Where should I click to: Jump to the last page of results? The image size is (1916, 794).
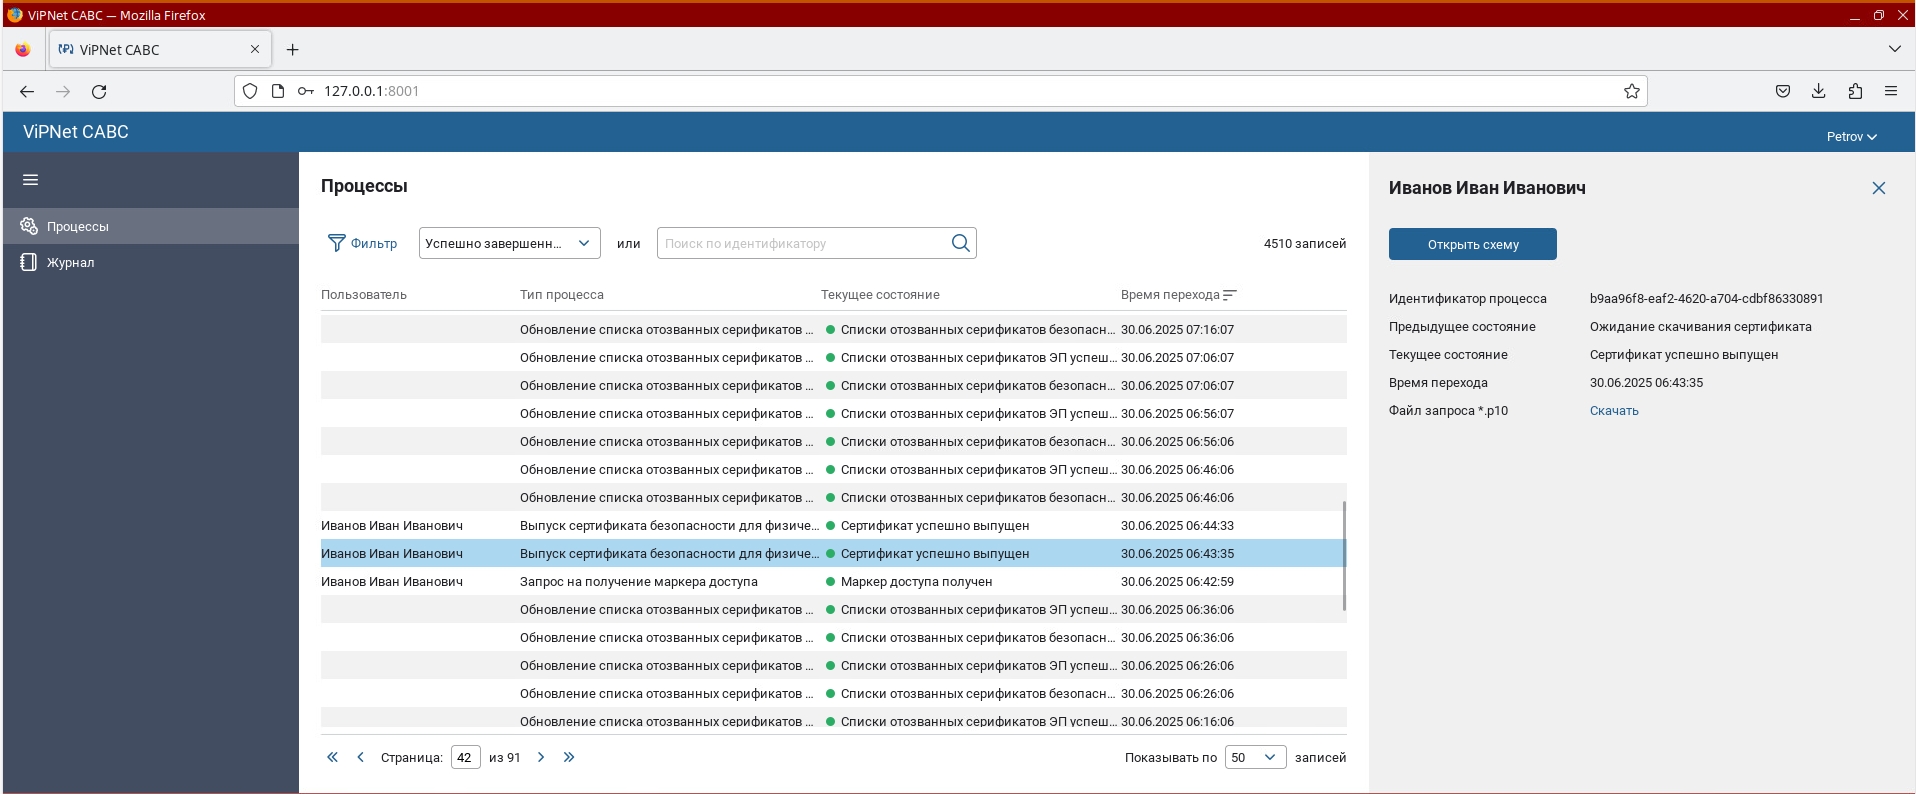(x=569, y=757)
